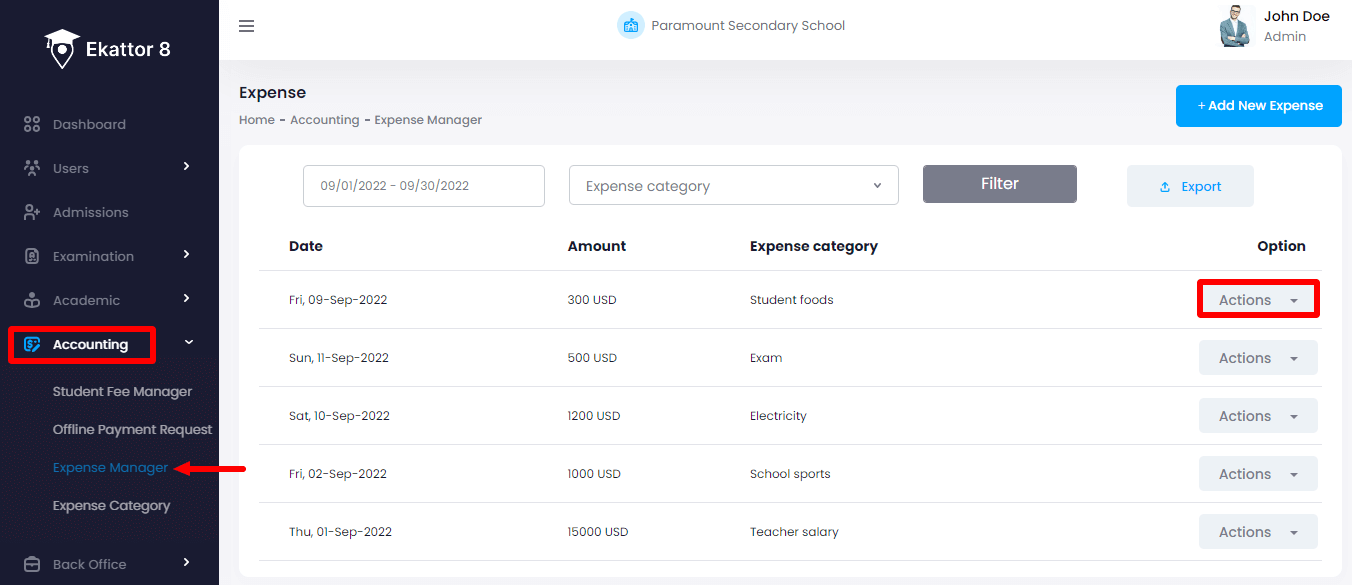Click the Filter button

[999, 184]
